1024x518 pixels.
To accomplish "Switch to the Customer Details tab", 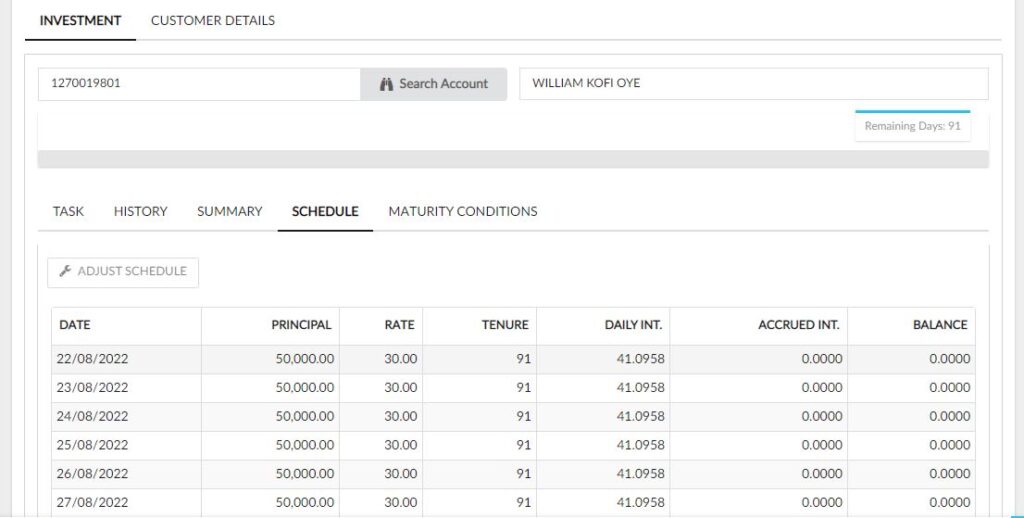I will 212,20.
